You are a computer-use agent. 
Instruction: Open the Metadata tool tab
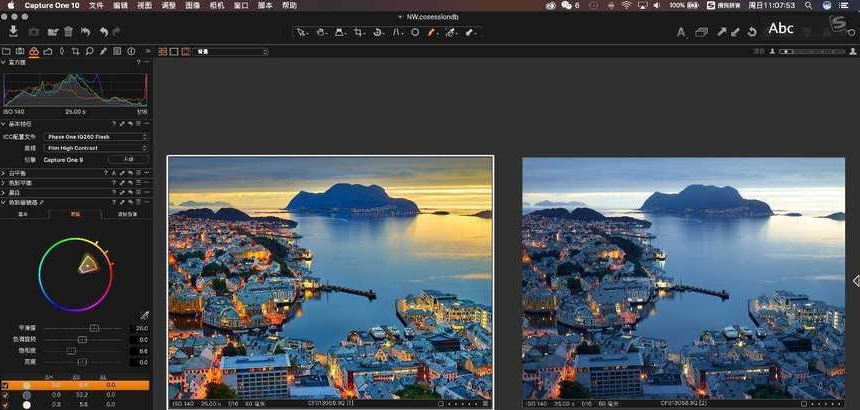coord(117,52)
